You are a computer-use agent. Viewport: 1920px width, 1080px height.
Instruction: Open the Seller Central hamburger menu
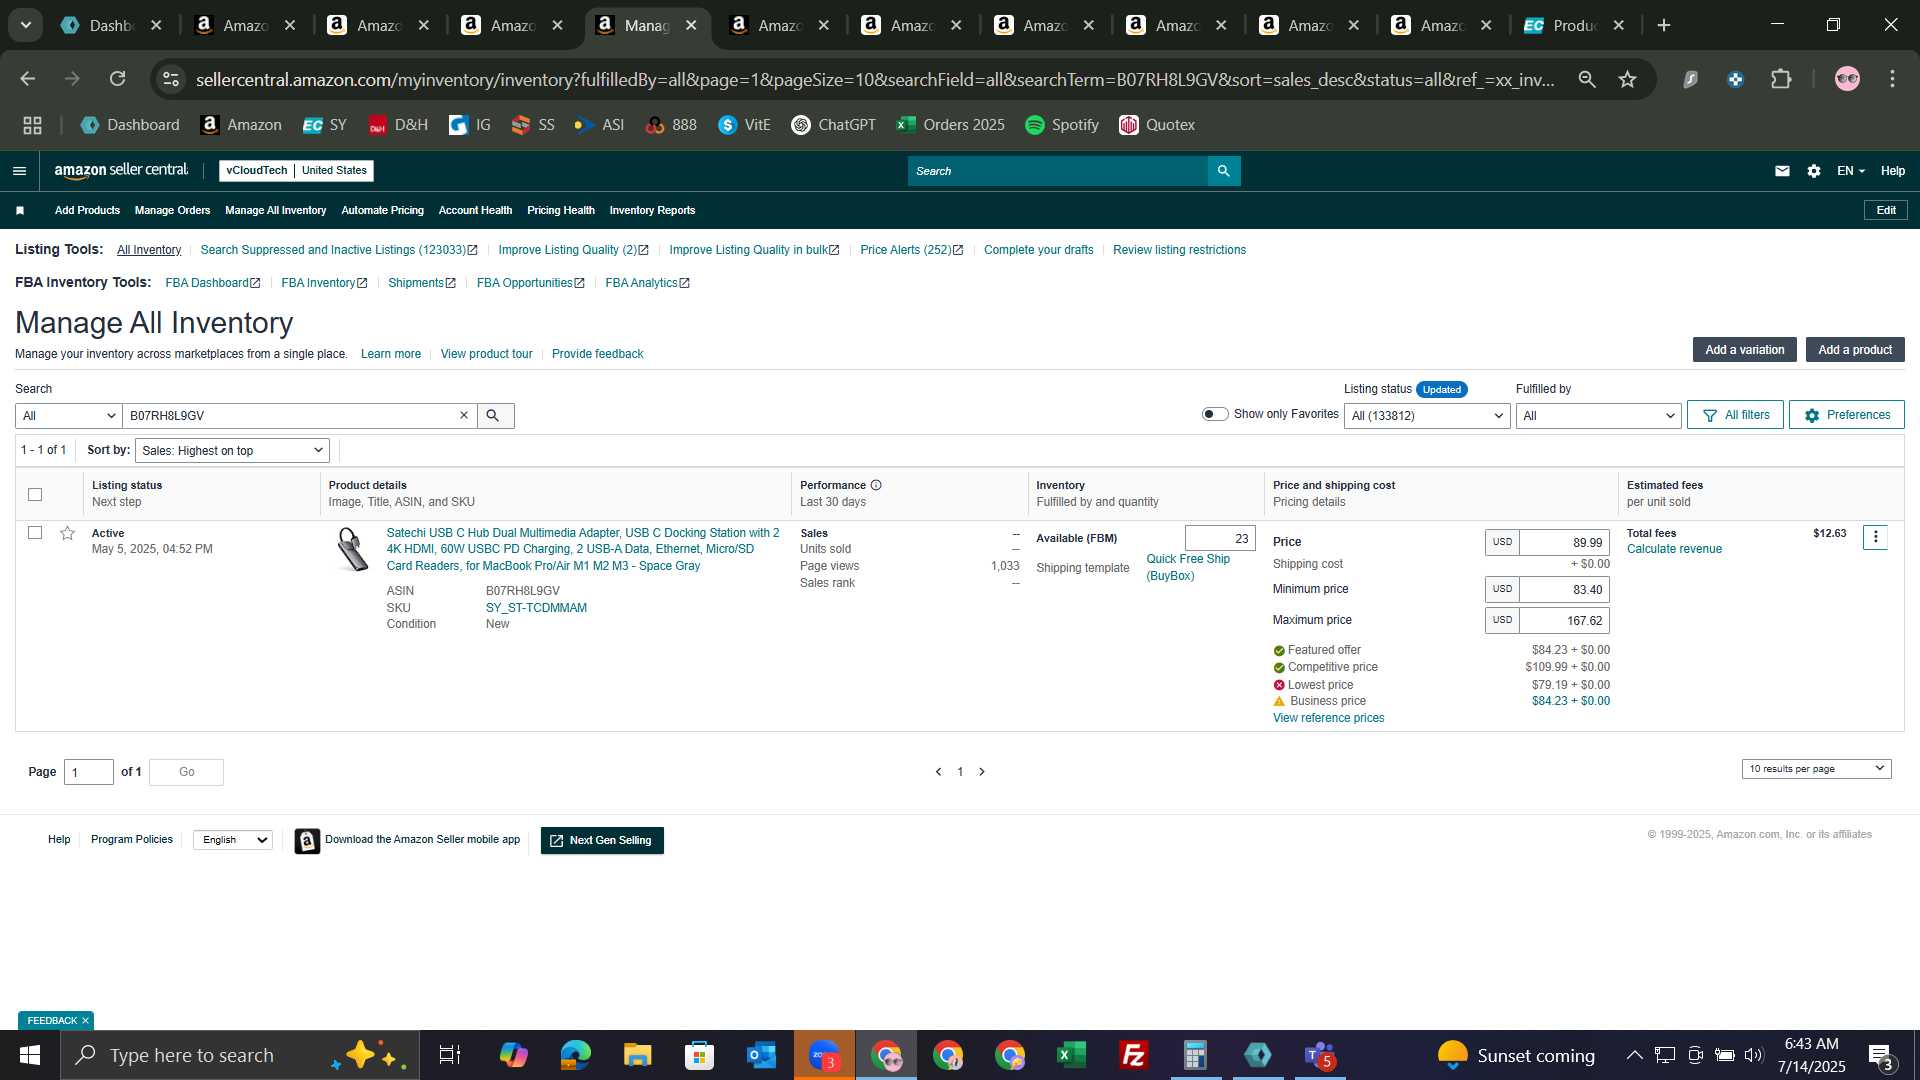pyautogui.click(x=19, y=171)
